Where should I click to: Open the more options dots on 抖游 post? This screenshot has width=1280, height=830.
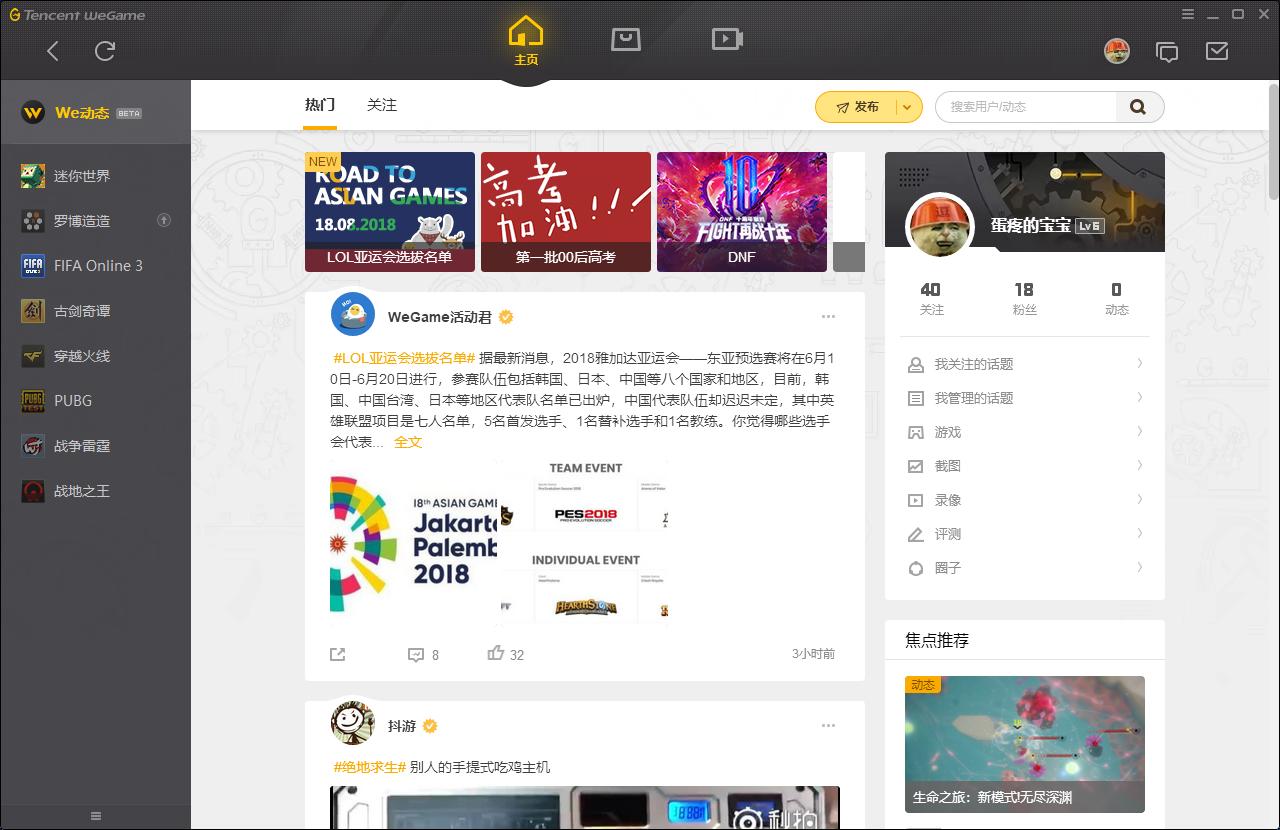828,726
